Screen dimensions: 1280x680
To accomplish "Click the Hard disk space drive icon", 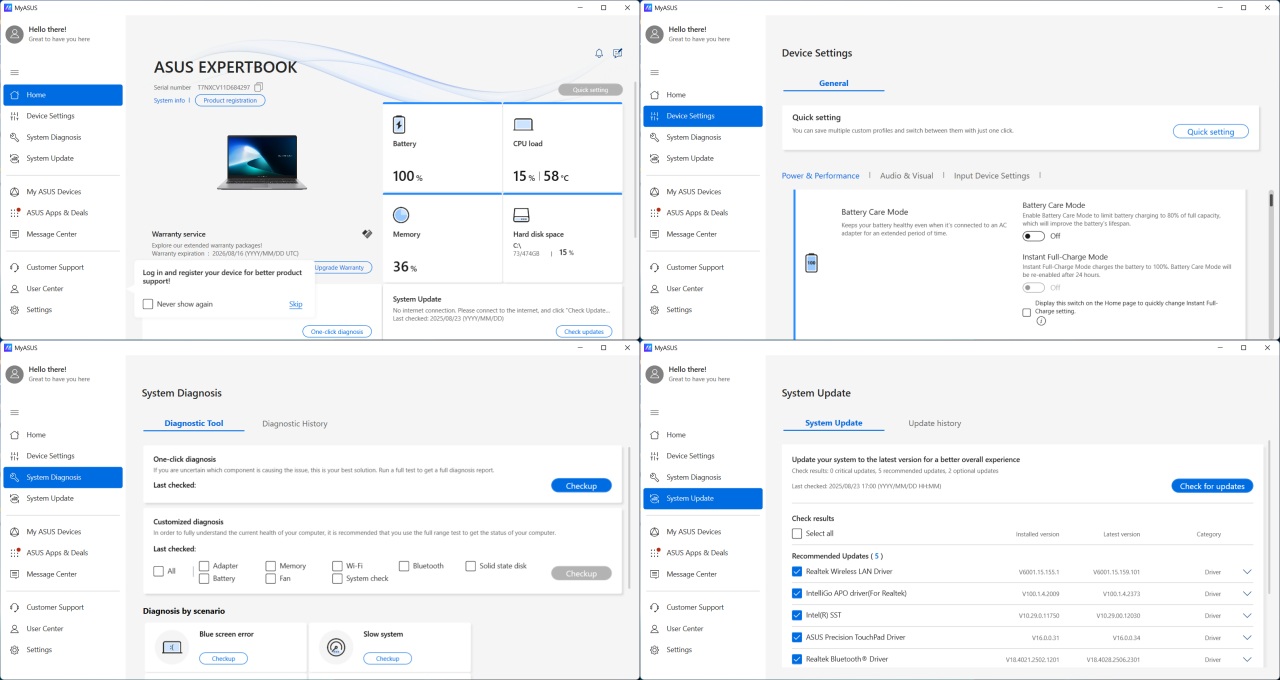I will [521, 215].
